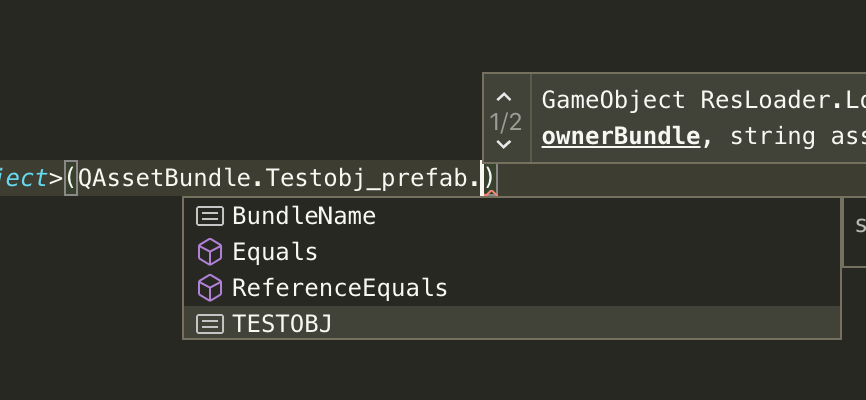
Task: Click the underlined ownerBundle parameter
Action: point(621,136)
